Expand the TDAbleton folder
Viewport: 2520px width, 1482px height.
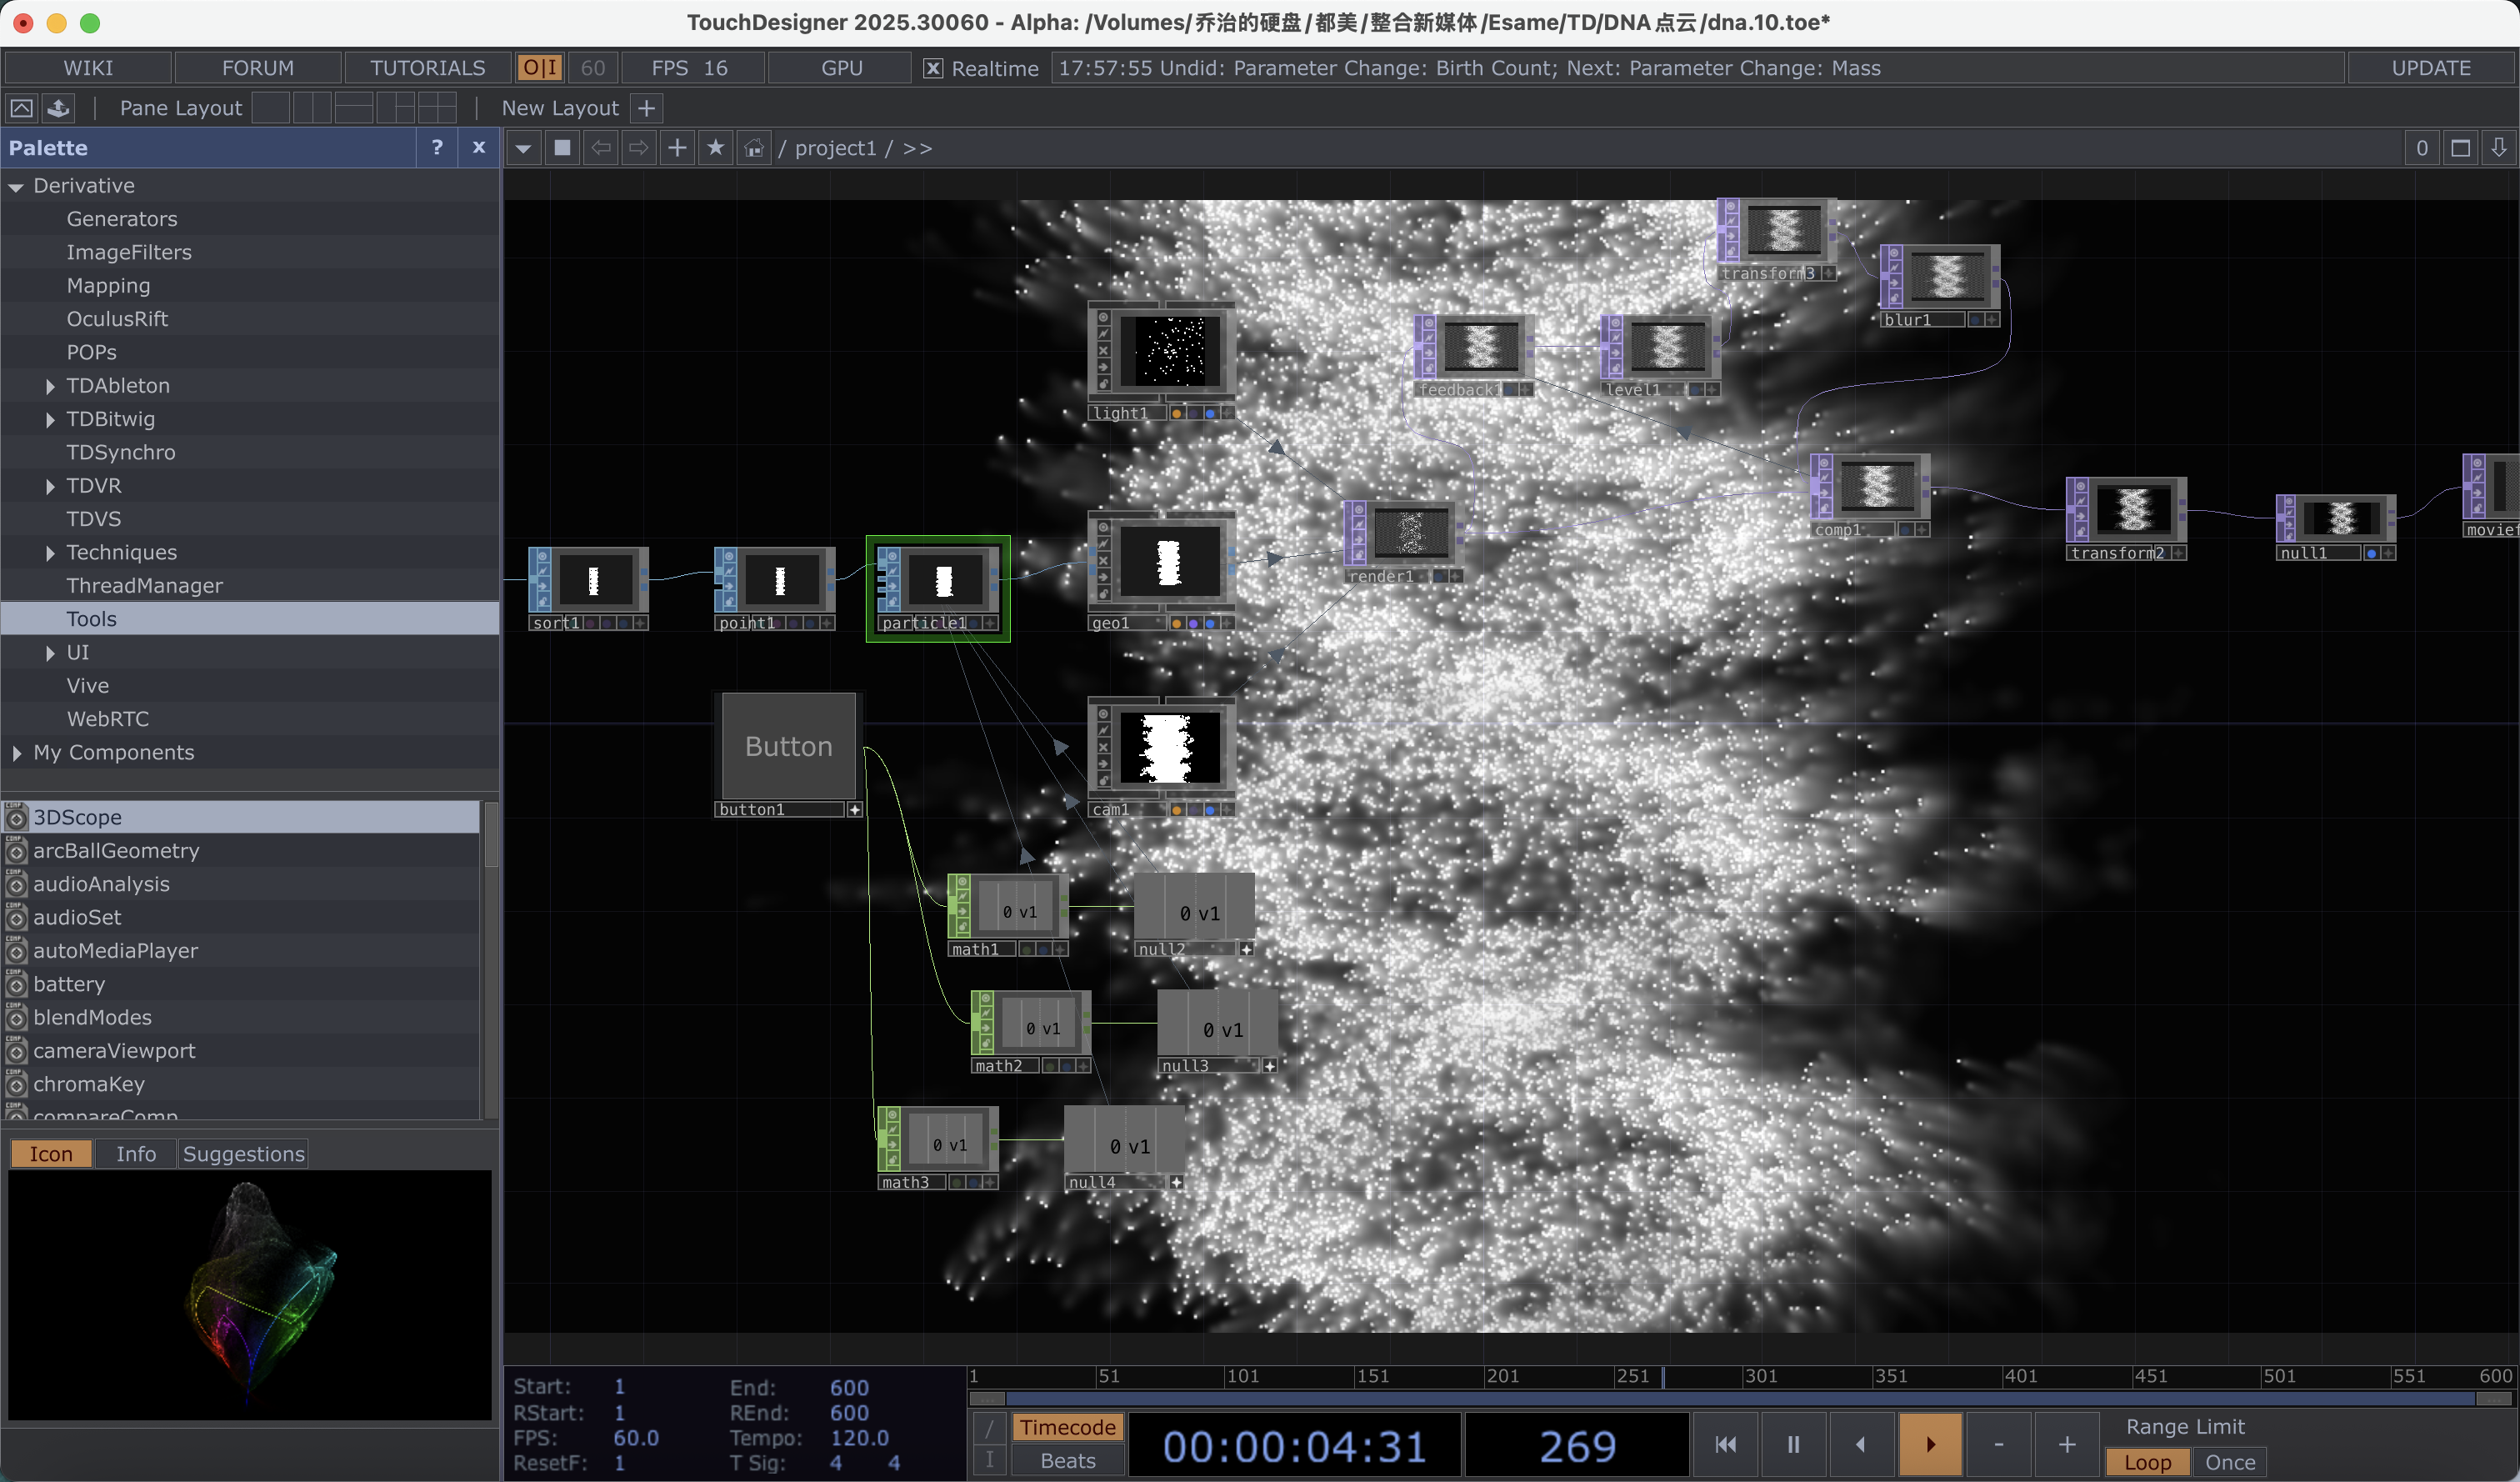pyautogui.click(x=50, y=386)
